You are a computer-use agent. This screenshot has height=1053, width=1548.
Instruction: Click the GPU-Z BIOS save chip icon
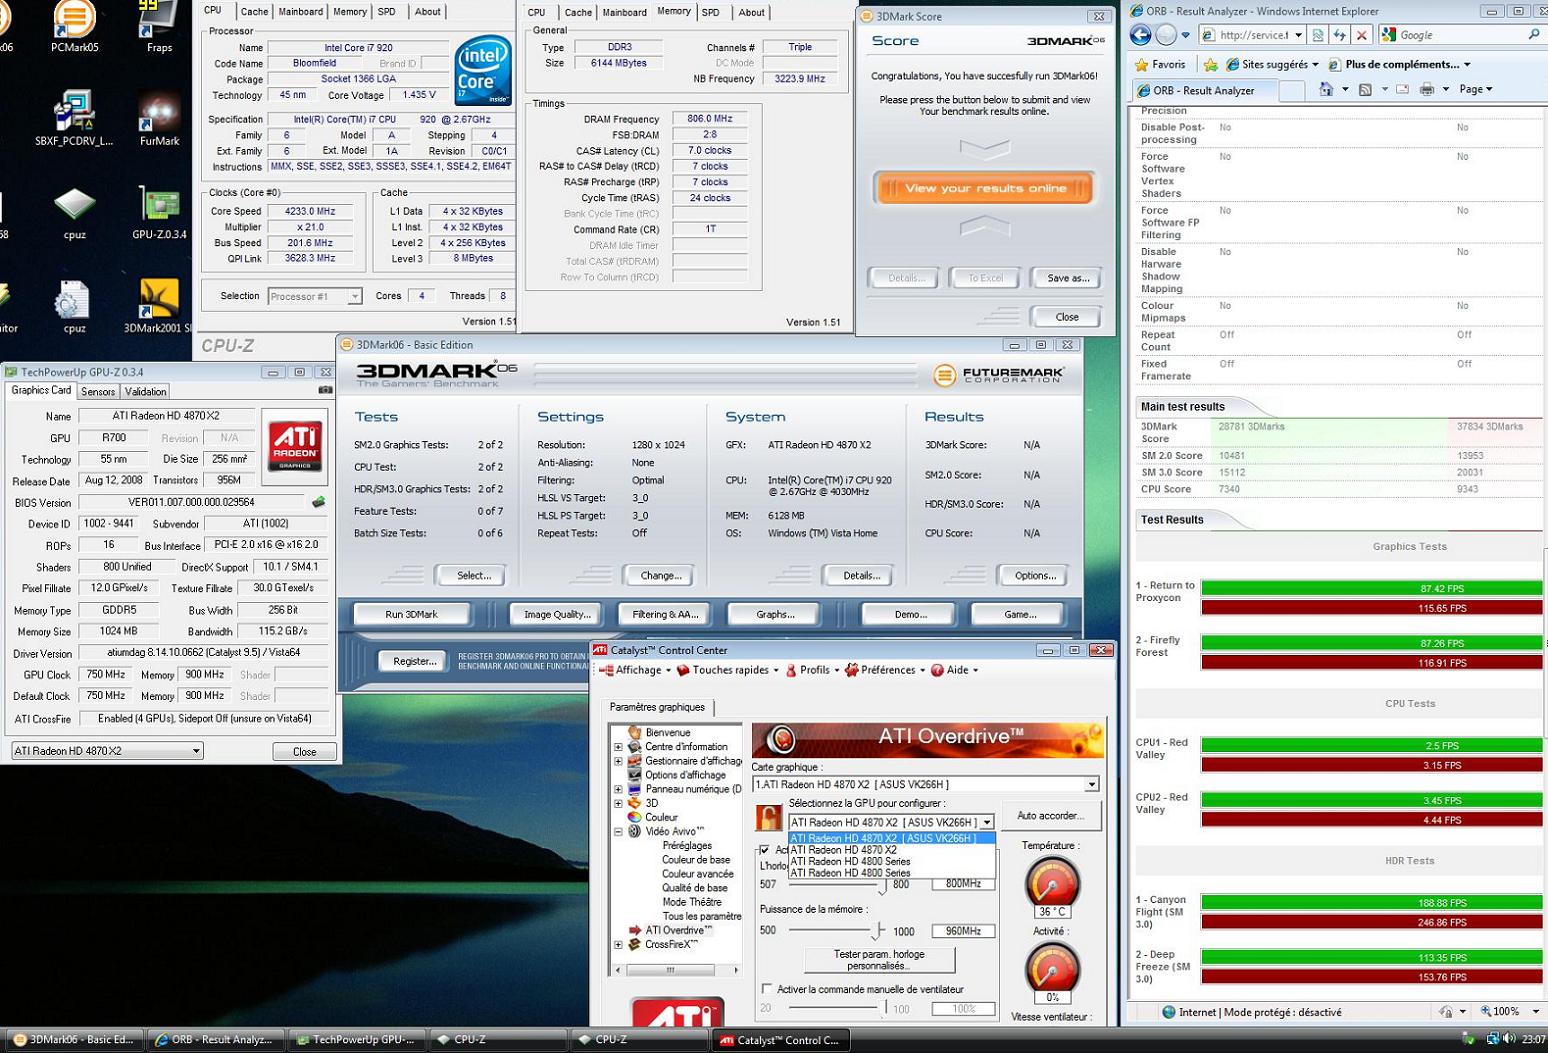click(x=318, y=502)
